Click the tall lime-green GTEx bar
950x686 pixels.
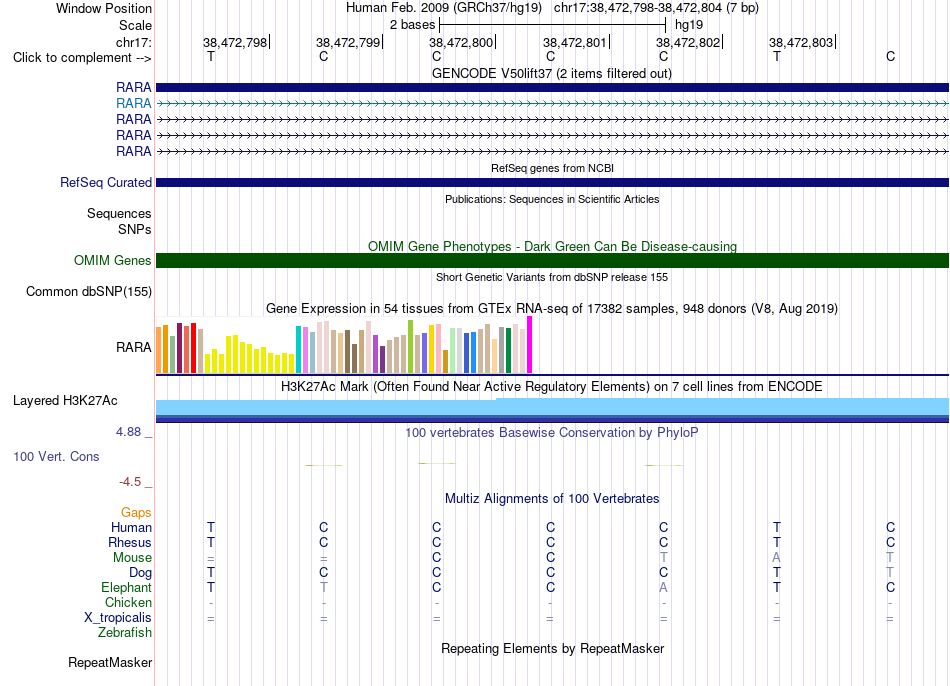pos(411,346)
